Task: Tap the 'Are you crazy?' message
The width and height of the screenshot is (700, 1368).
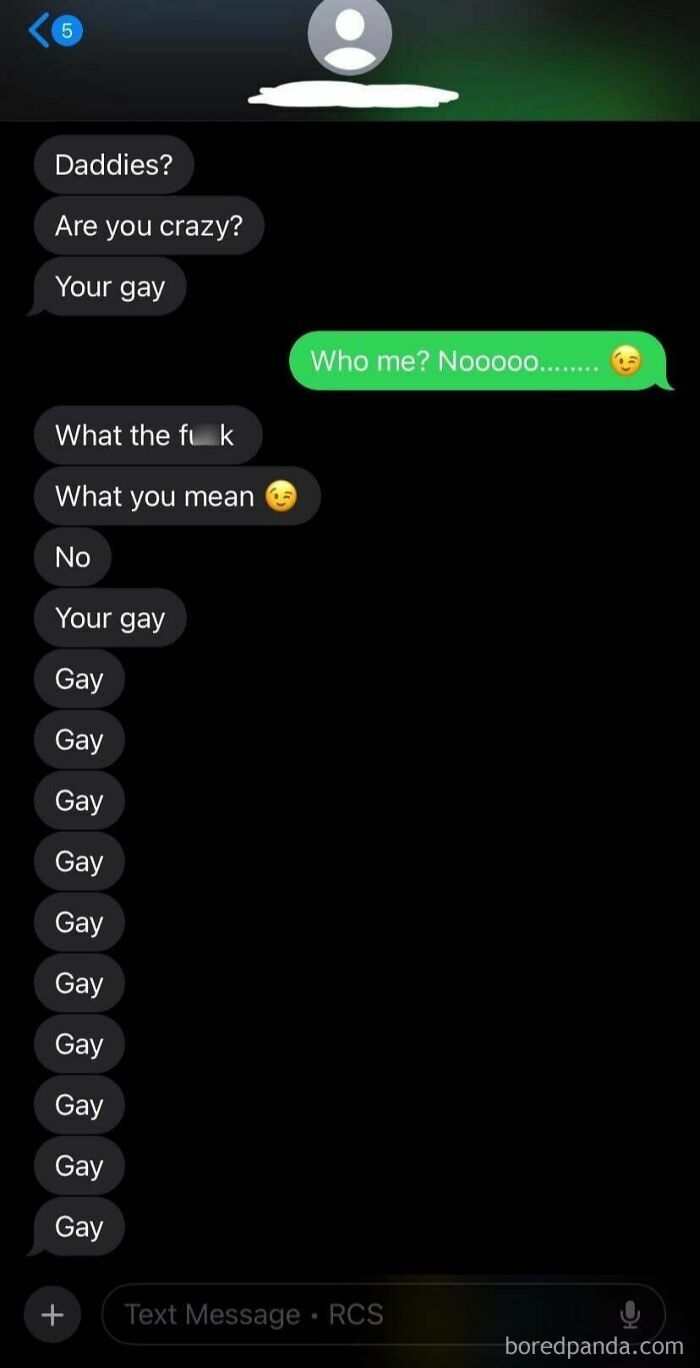Action: click(x=149, y=226)
